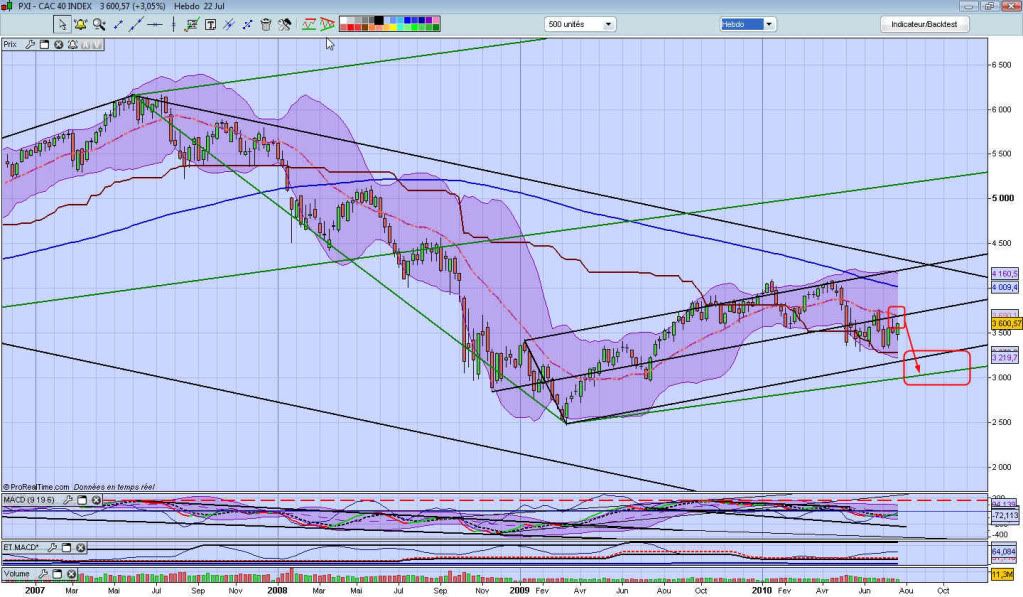Open the hammer and wrench tools icon

[285, 24]
